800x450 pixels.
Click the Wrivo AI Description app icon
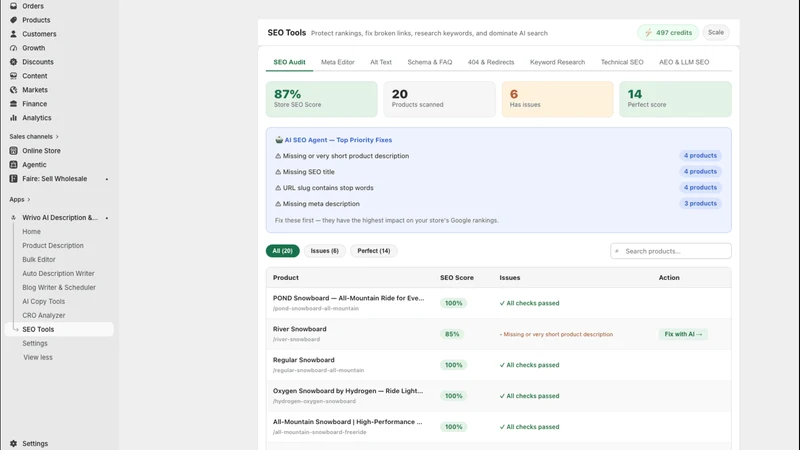coord(13,217)
